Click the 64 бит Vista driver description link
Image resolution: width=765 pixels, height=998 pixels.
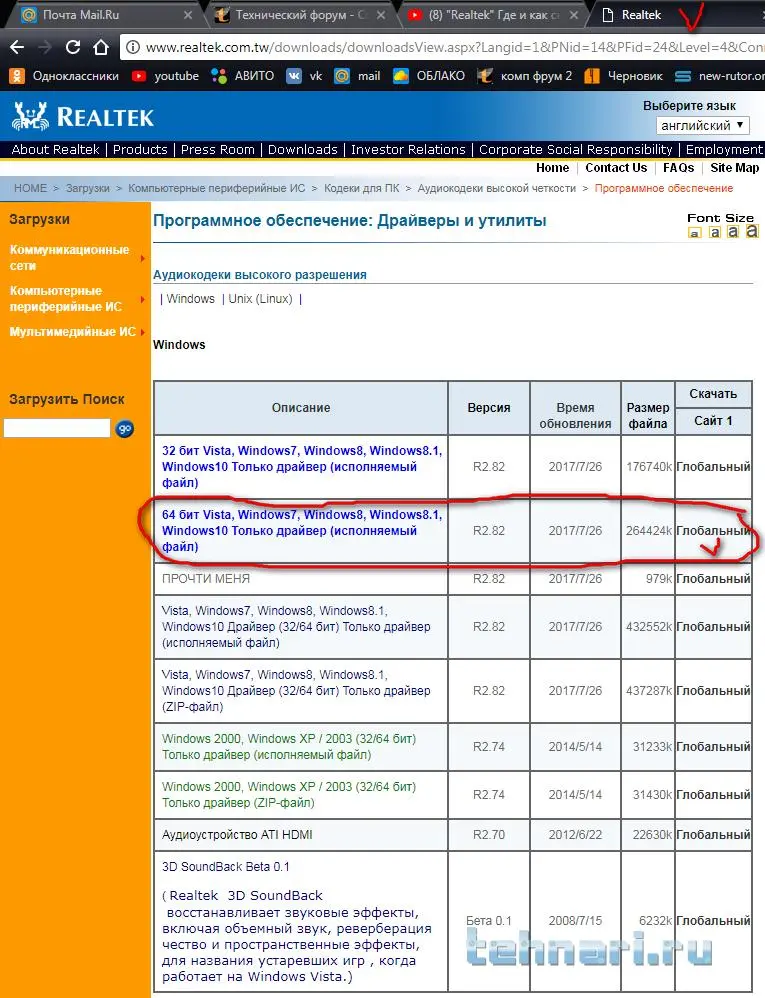302,531
